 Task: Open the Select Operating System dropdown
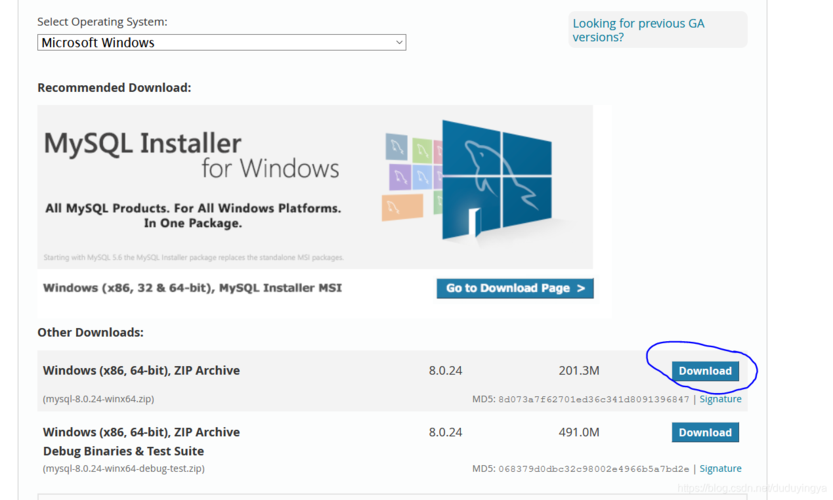pyautogui.click(x=222, y=43)
